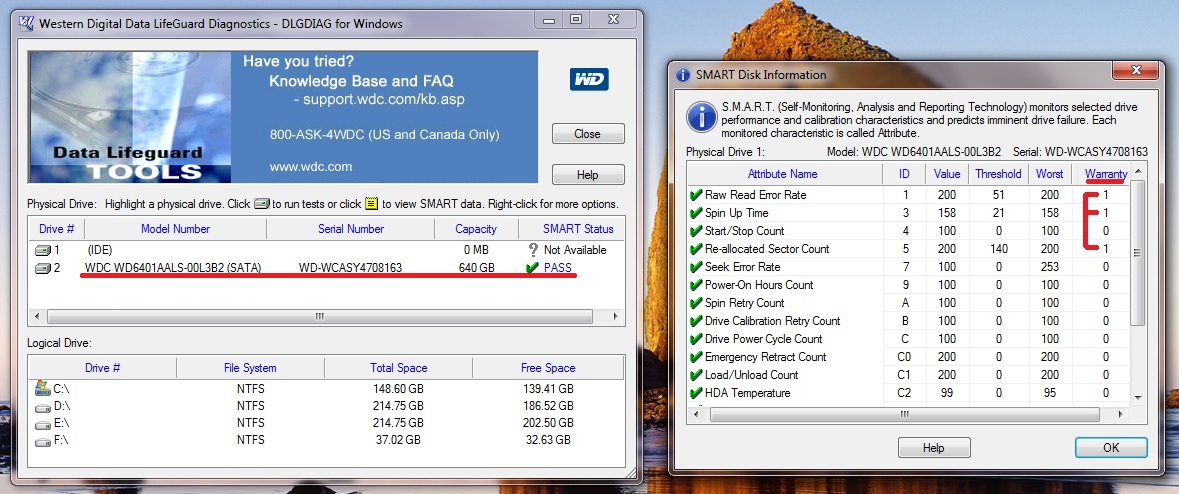Image resolution: width=1179 pixels, height=494 pixels.
Task: Click checkmark beside Spin Up Time
Action: tap(696, 213)
